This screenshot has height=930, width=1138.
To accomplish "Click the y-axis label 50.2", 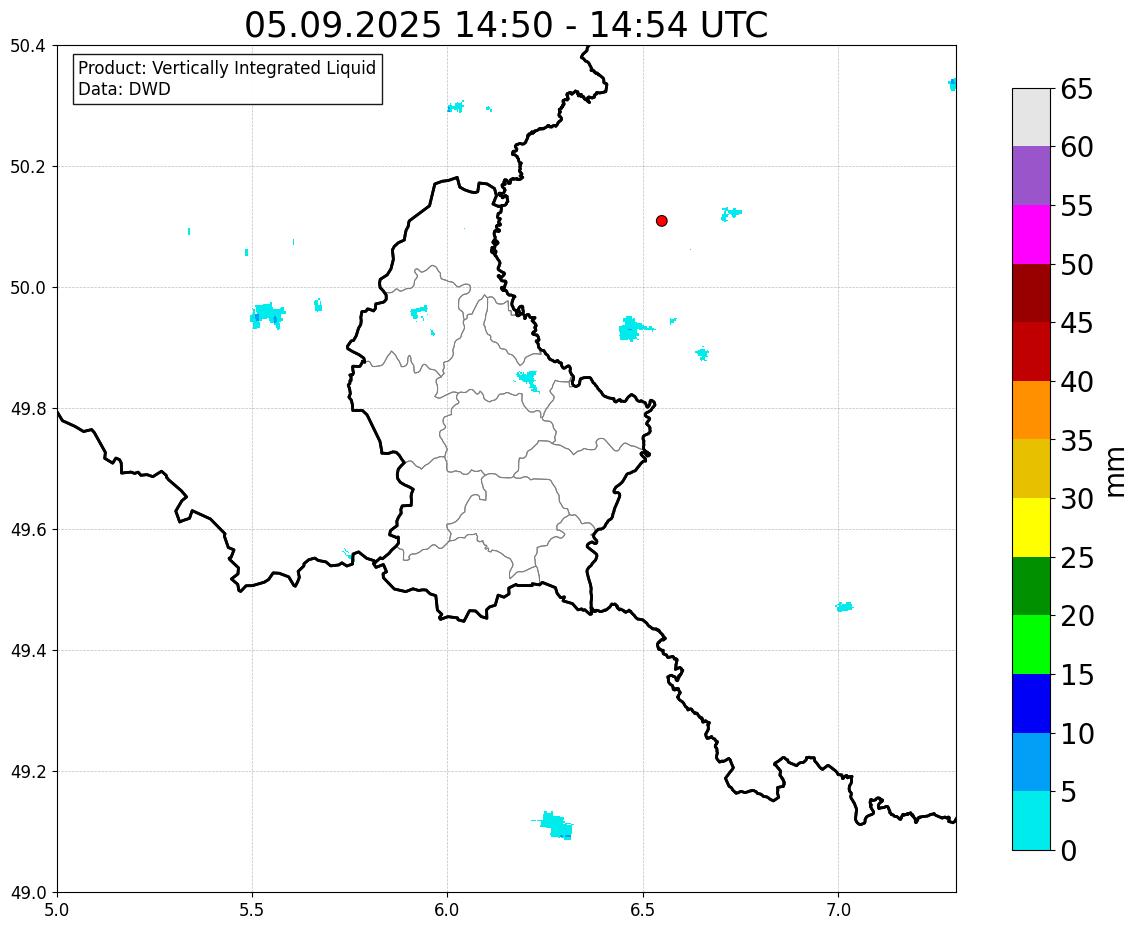I will tap(28, 166).
